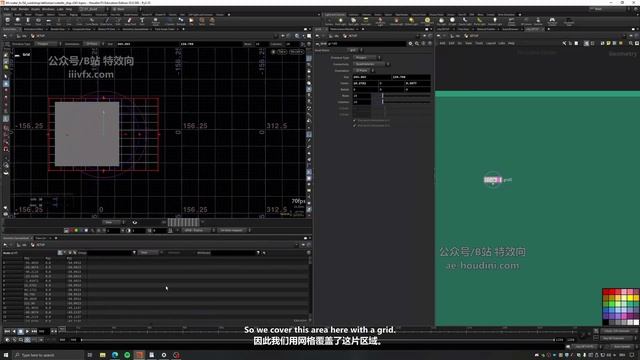Select the Sphere shelf tool
Image resolution: width=640 pixels, height=360 pixels.
18,21
